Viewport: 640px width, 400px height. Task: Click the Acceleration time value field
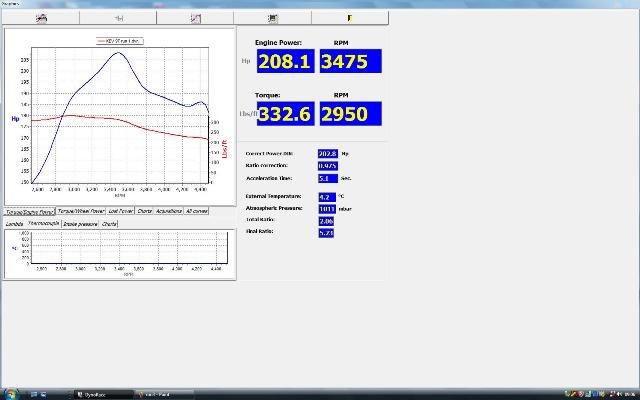[x=328, y=178]
